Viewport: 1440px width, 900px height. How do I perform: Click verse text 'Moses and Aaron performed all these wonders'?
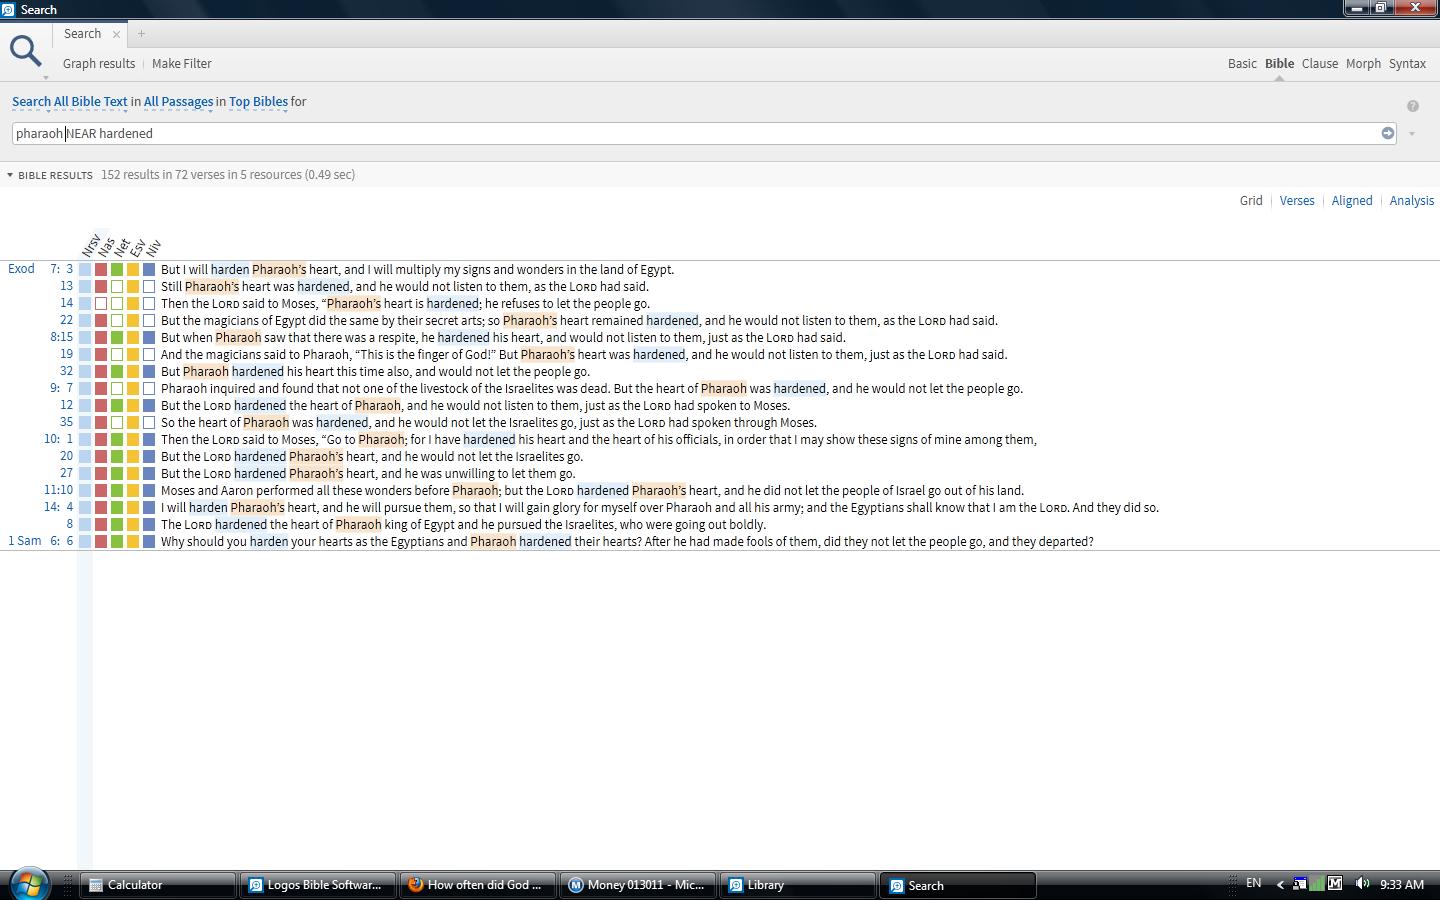592,490
